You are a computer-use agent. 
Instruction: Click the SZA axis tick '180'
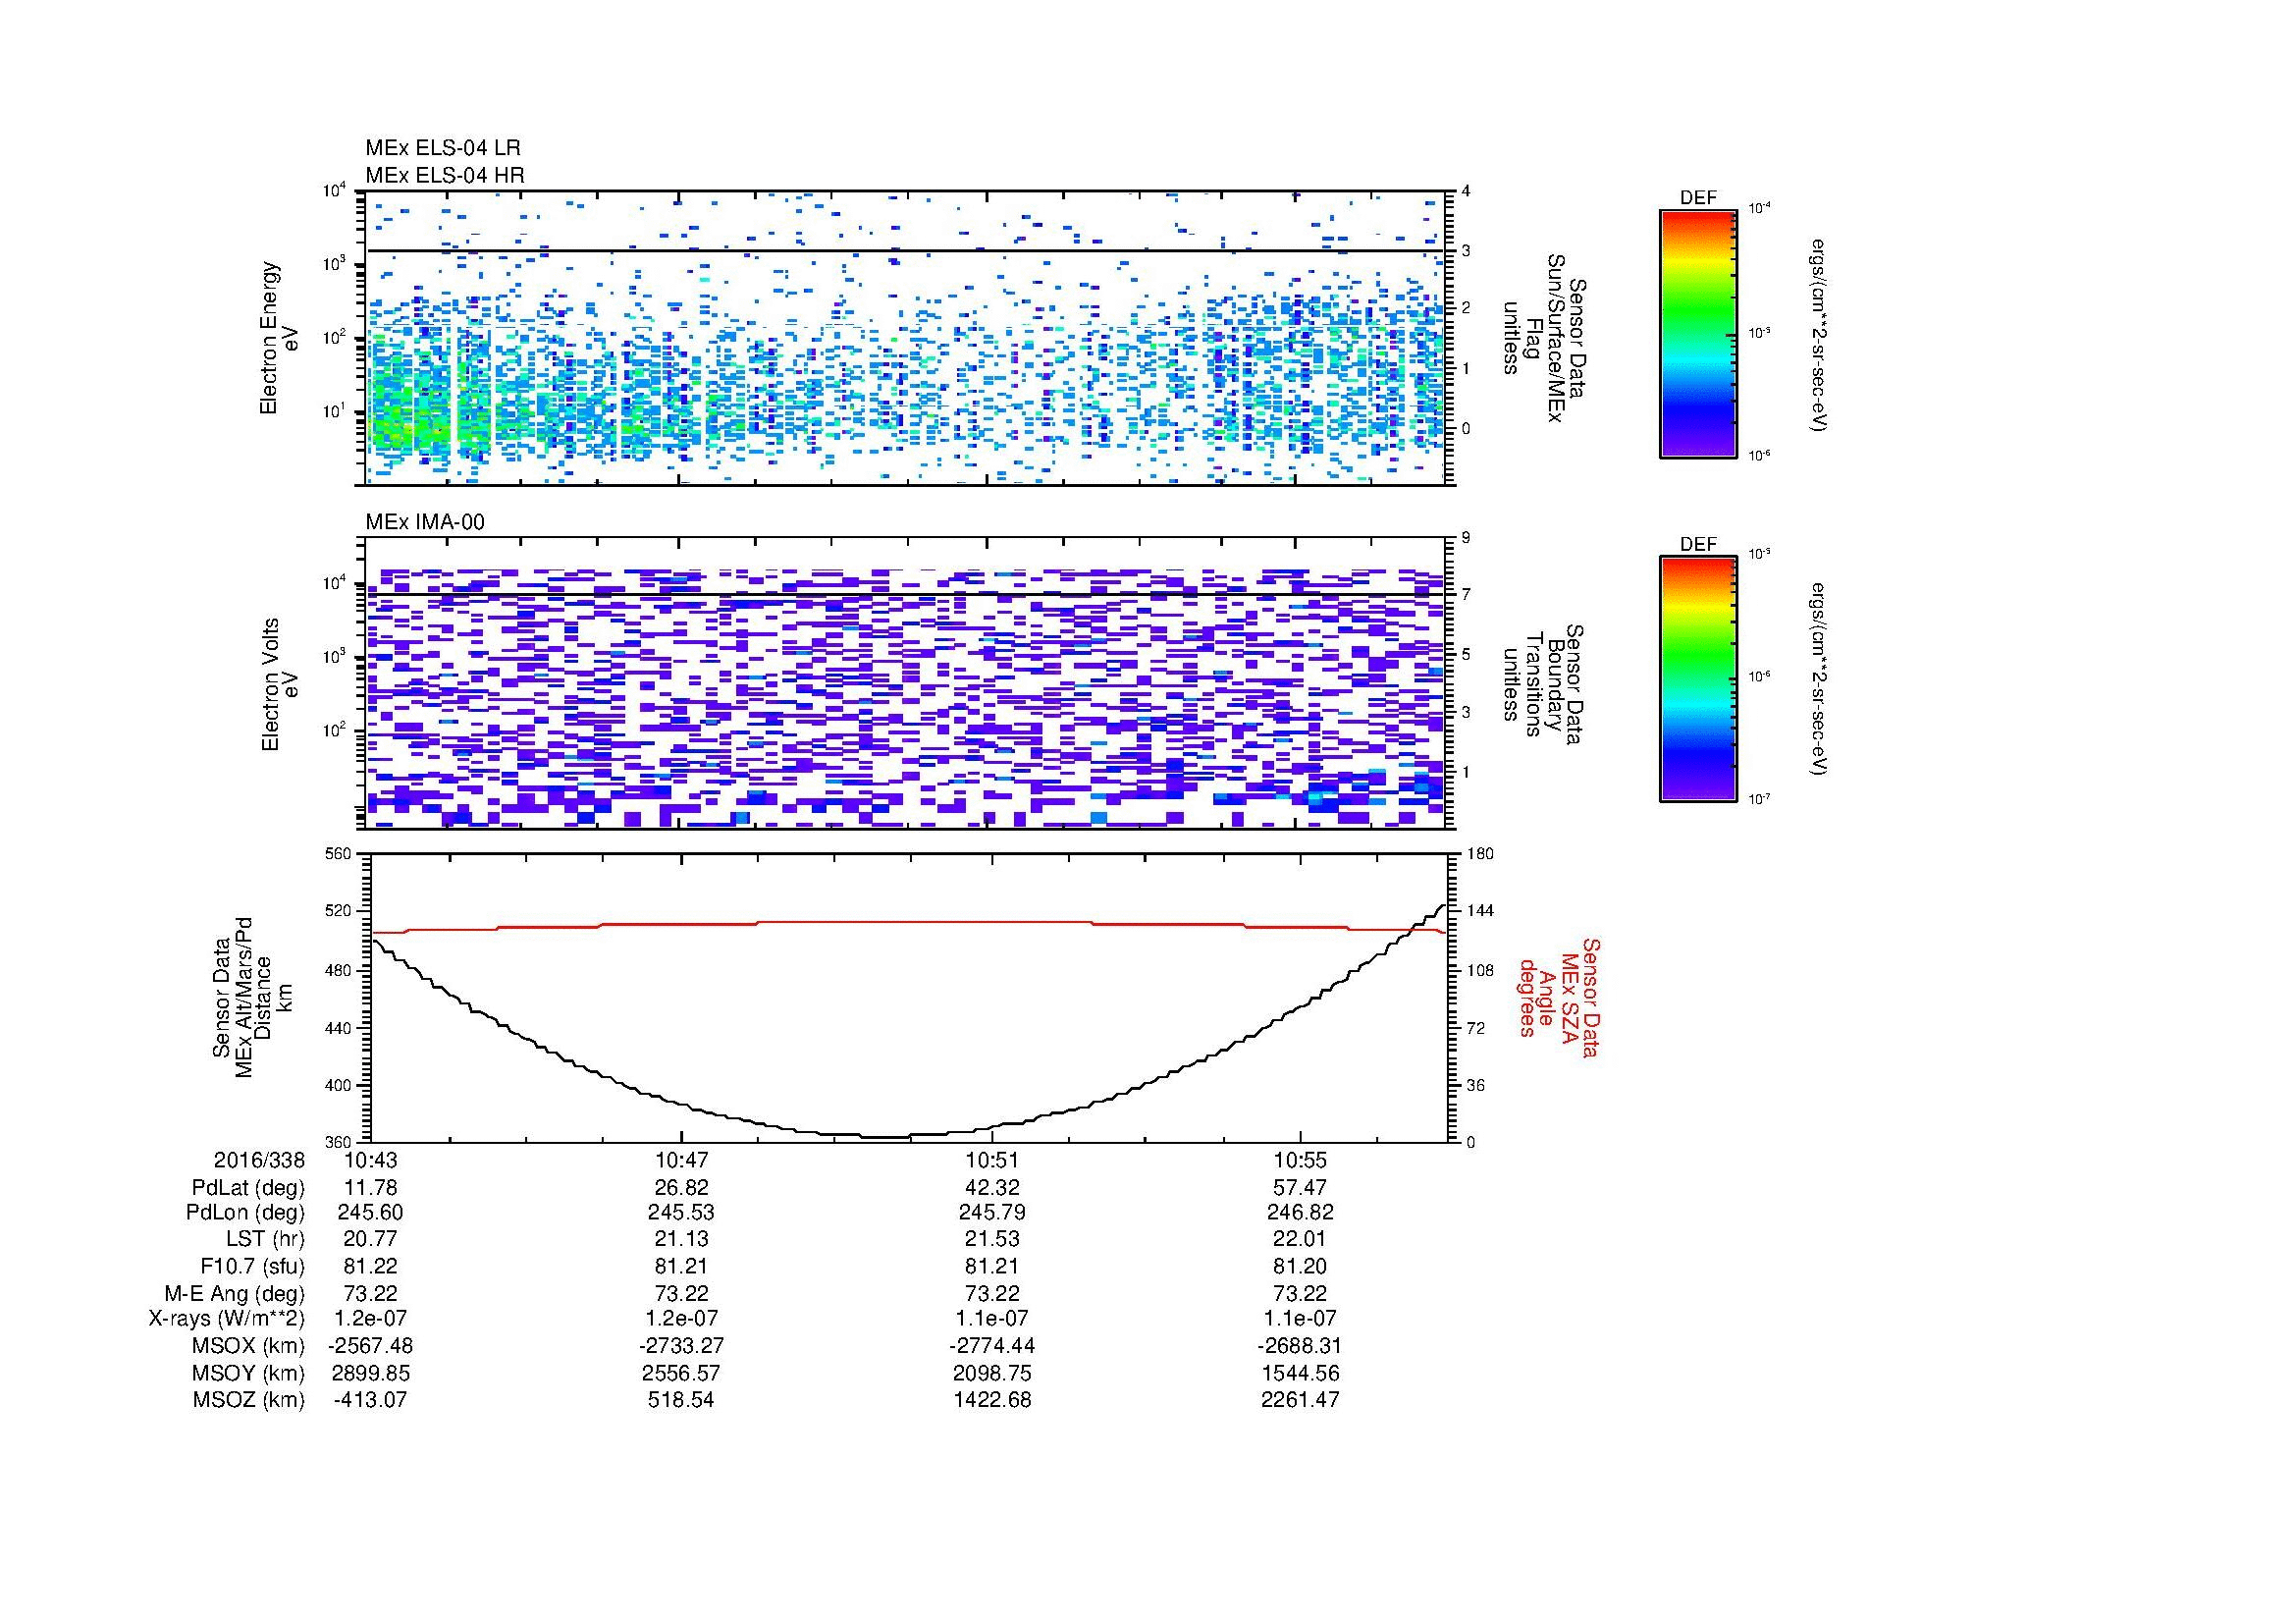(x=1480, y=854)
